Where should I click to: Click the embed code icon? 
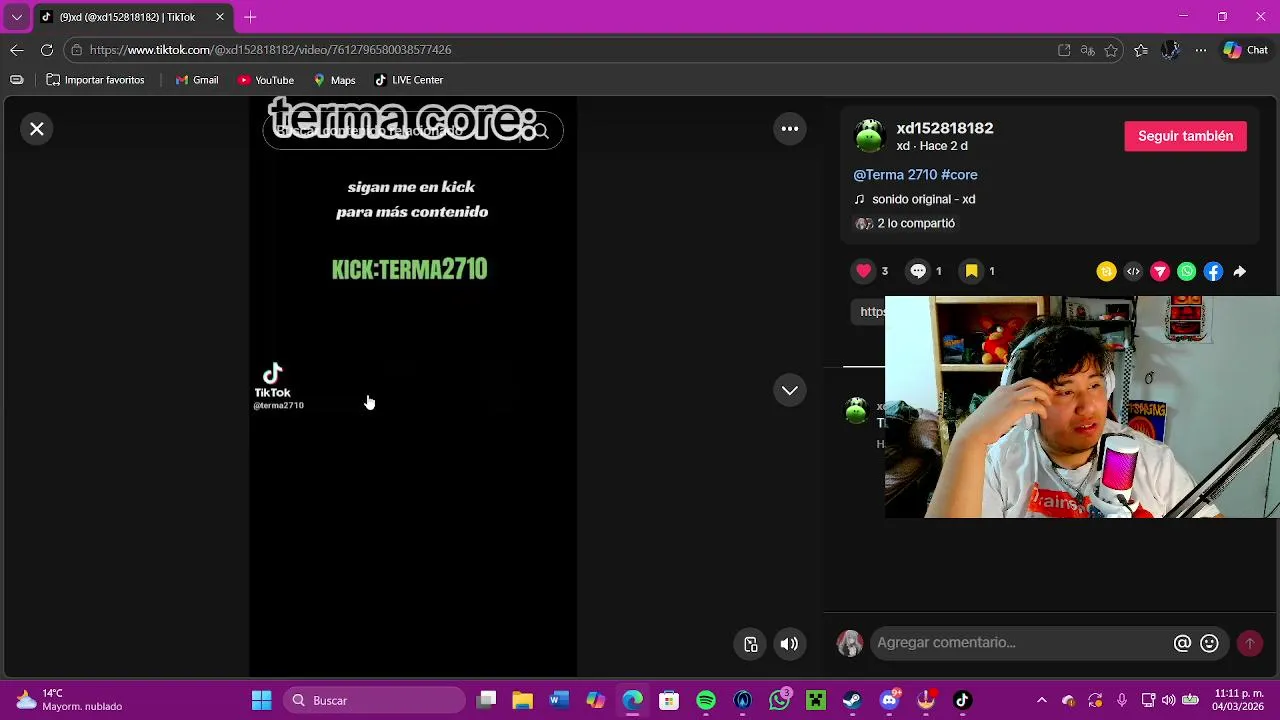coord(1133,272)
